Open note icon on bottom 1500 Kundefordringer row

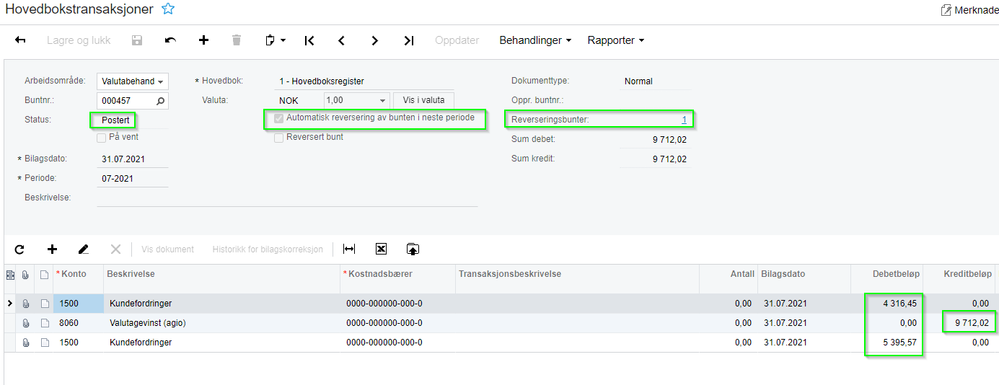44,342
